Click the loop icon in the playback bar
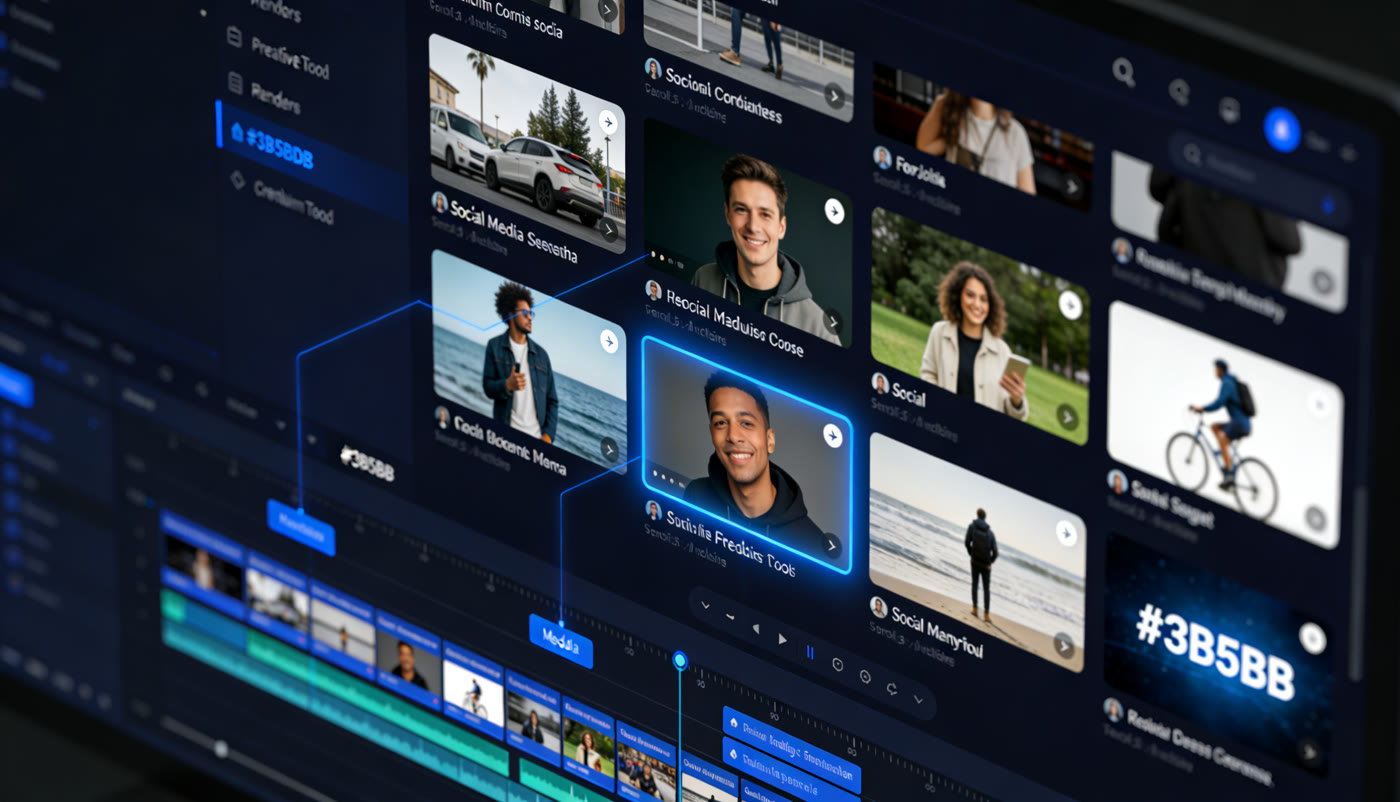The image size is (1400, 802). click(x=892, y=689)
